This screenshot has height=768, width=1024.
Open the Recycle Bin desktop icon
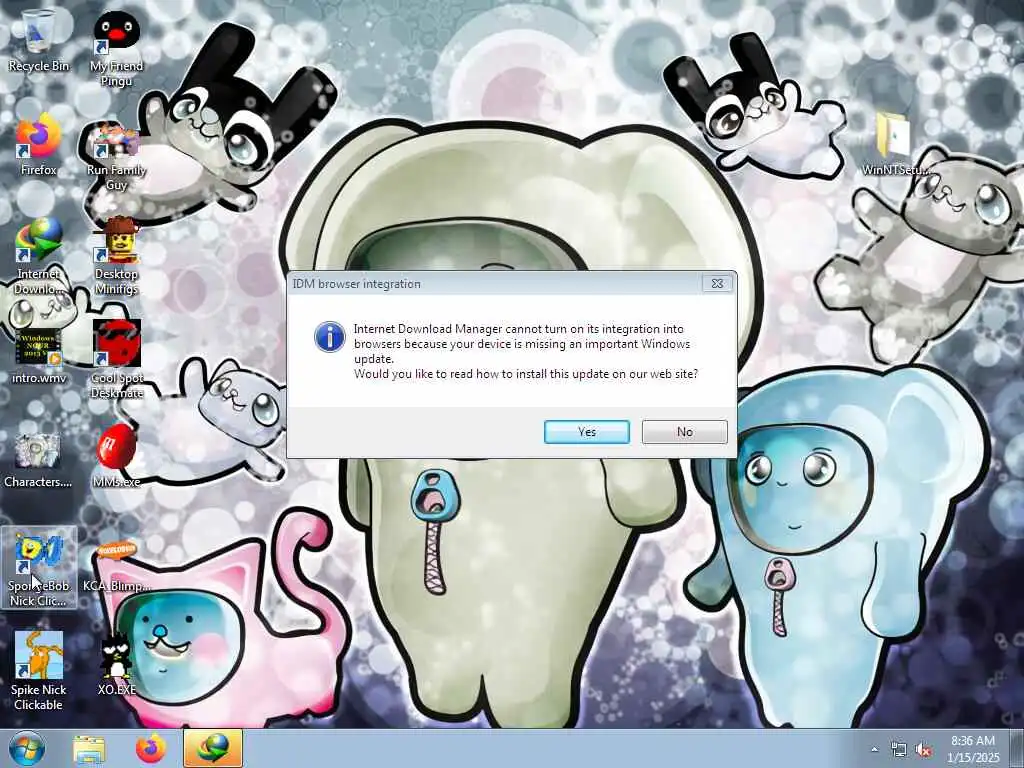click(x=39, y=39)
